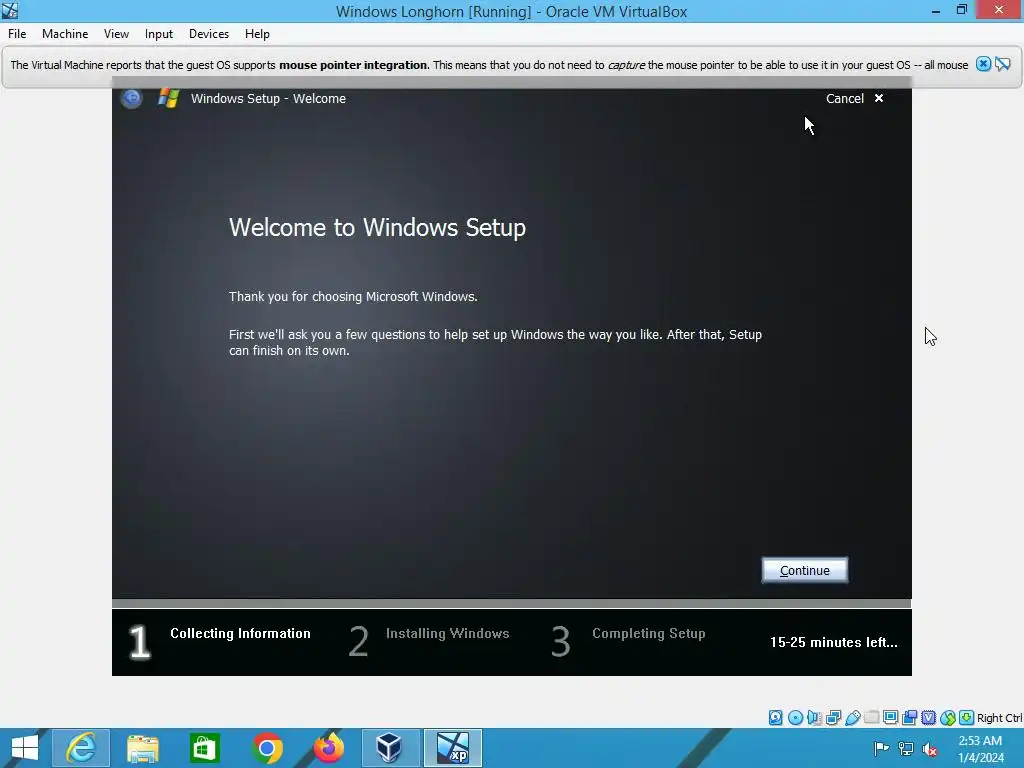This screenshot has width=1024, height=768.
Task: Click the hard disk activity status icon
Action: [775, 718]
